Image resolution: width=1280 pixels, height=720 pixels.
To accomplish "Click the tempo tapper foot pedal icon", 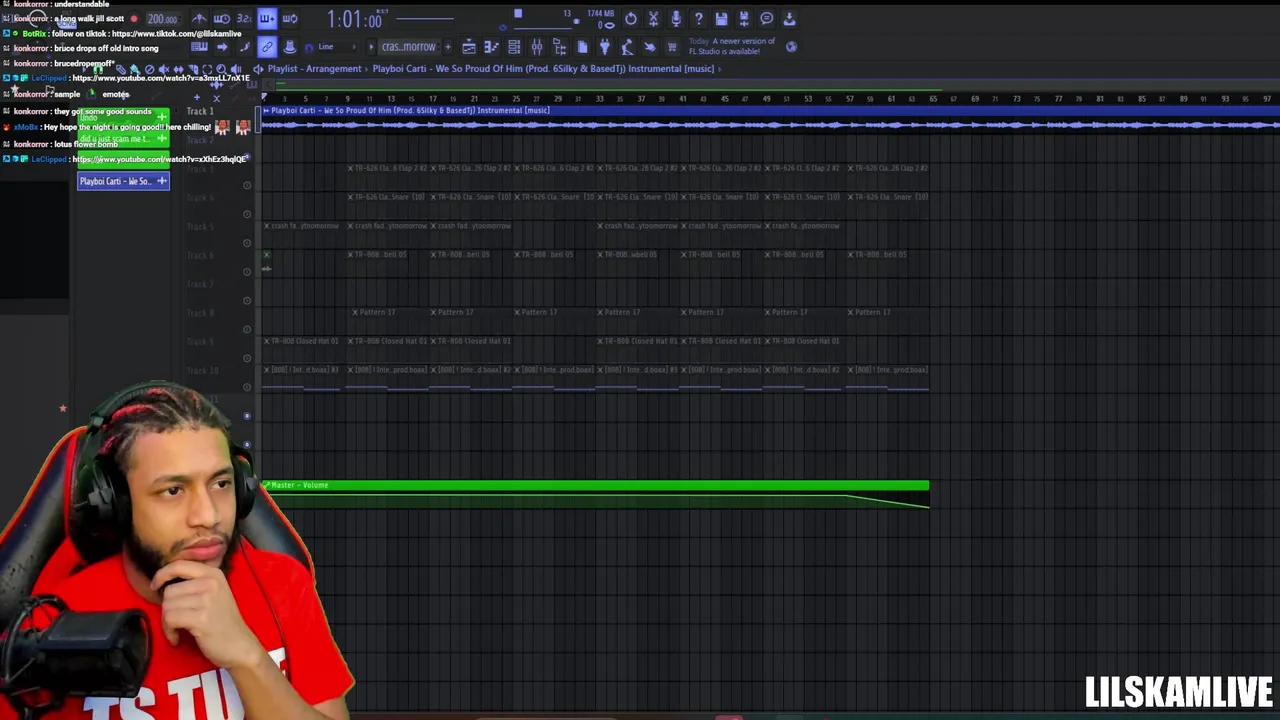I will click(x=627, y=47).
